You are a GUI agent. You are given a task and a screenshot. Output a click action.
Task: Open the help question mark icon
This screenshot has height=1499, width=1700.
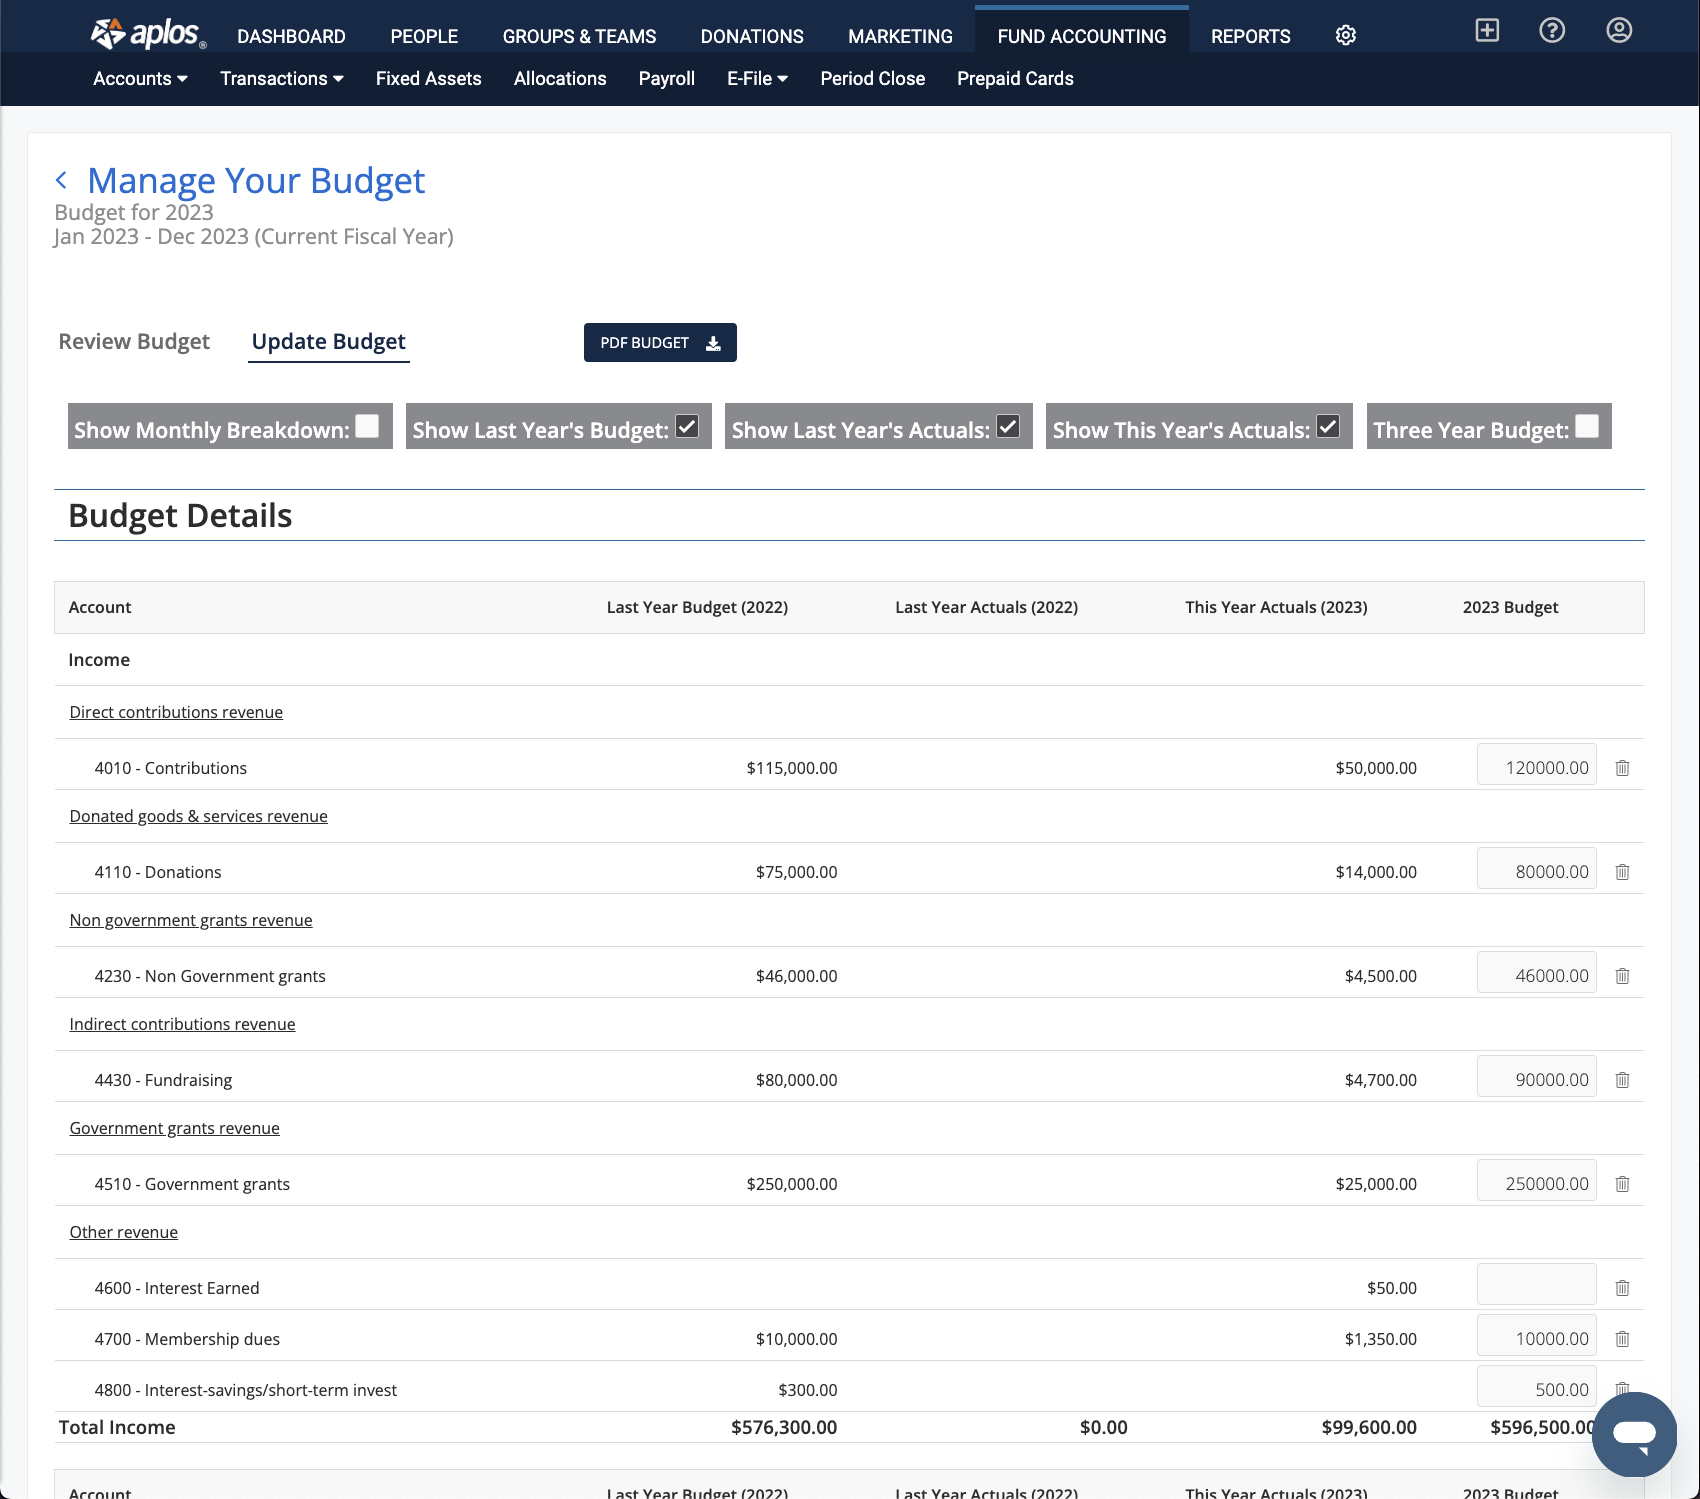click(1551, 30)
